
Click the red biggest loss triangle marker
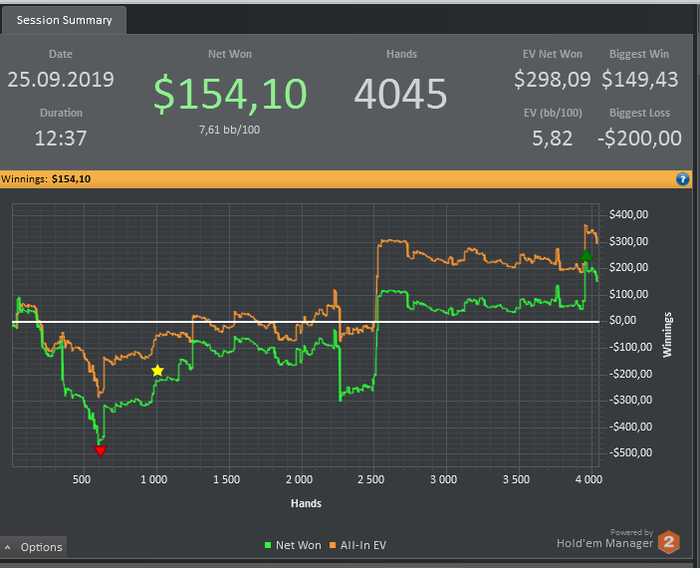[100, 451]
